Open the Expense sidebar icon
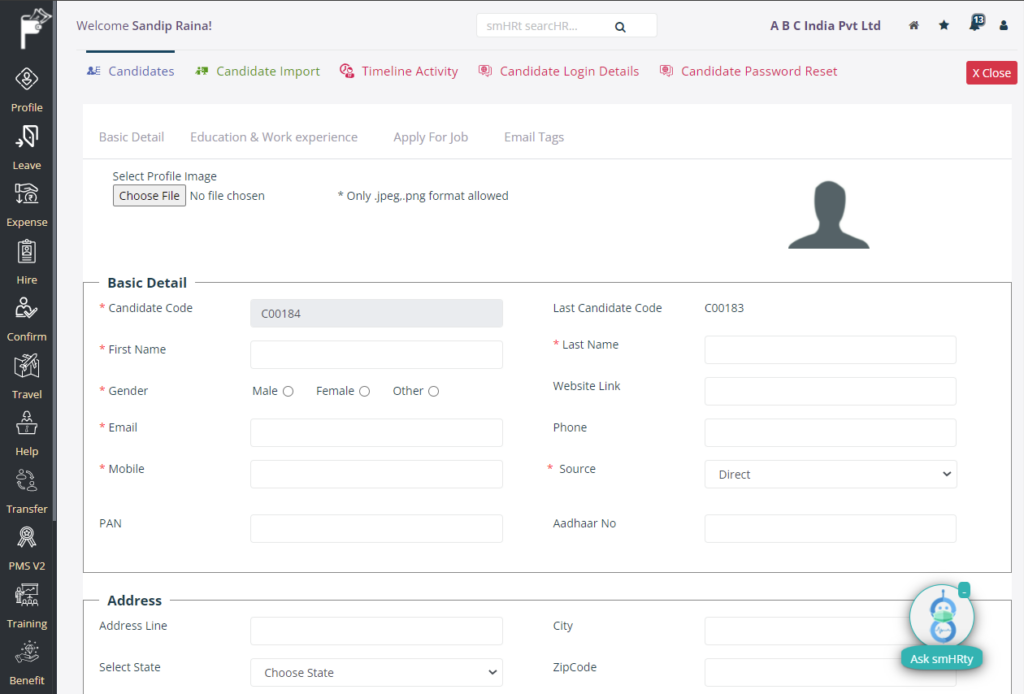The image size is (1024, 694). pos(27,195)
